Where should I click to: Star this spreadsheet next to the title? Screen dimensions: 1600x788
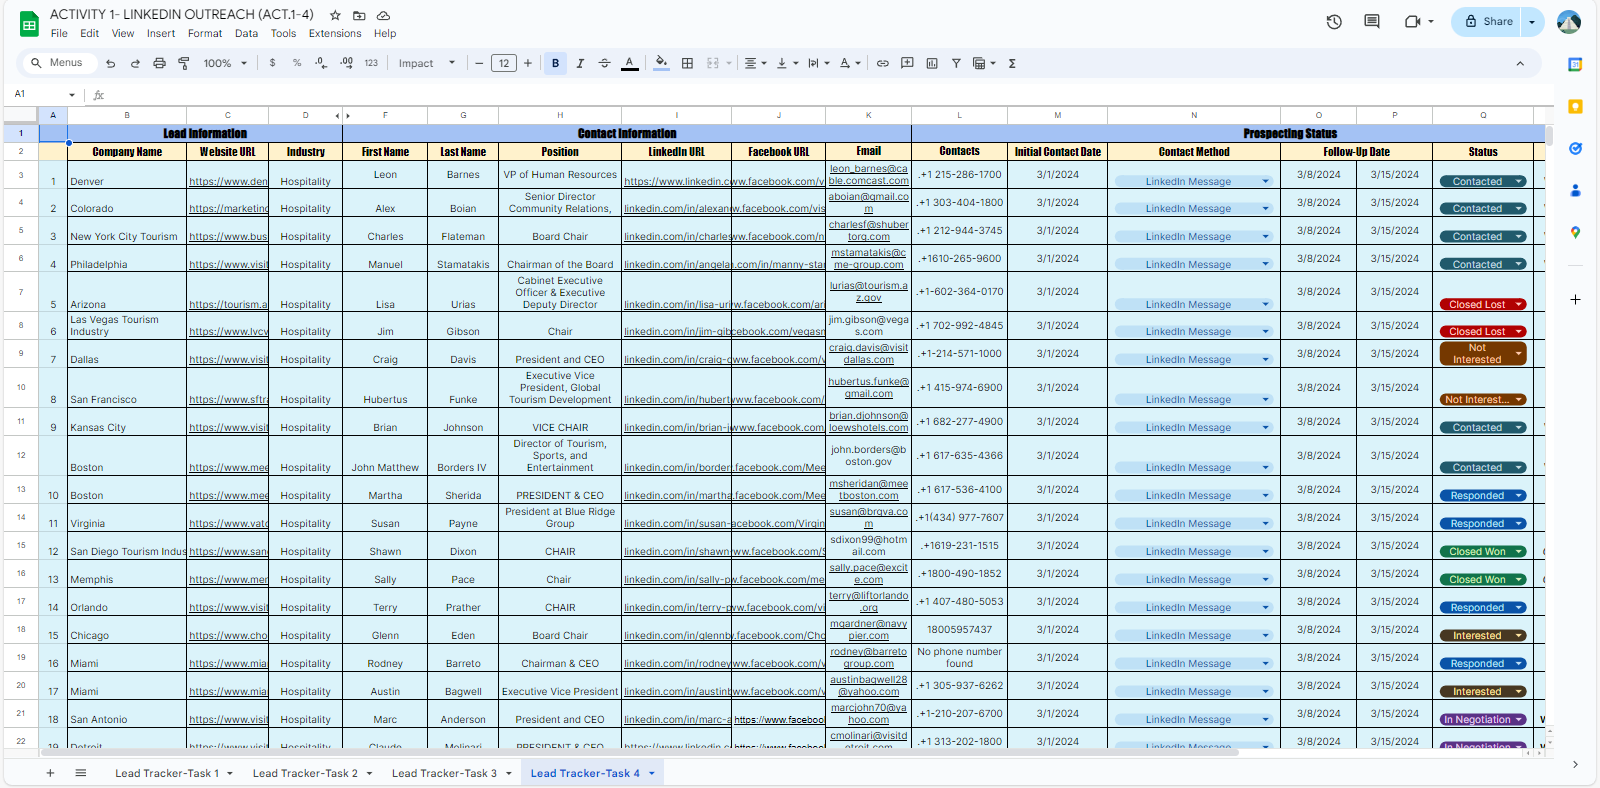click(x=335, y=15)
